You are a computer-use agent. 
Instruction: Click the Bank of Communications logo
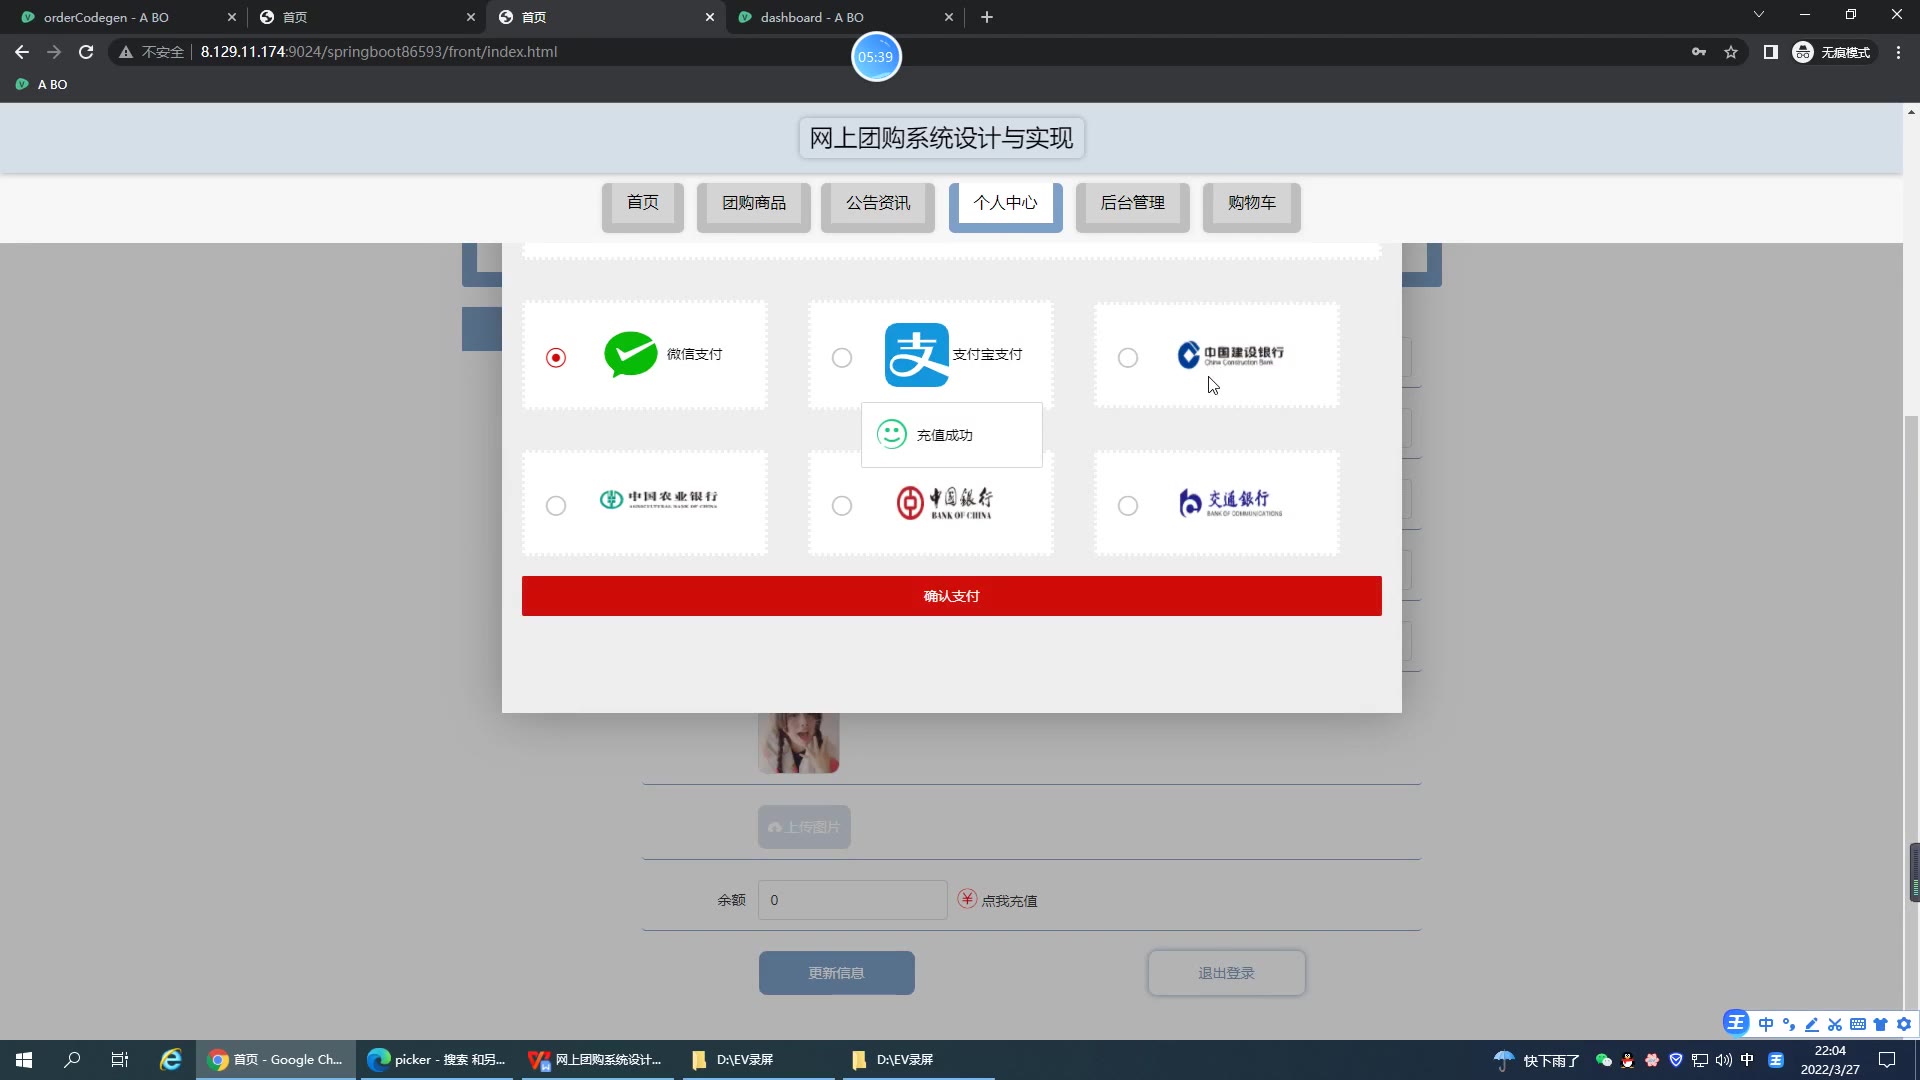pos(1229,502)
